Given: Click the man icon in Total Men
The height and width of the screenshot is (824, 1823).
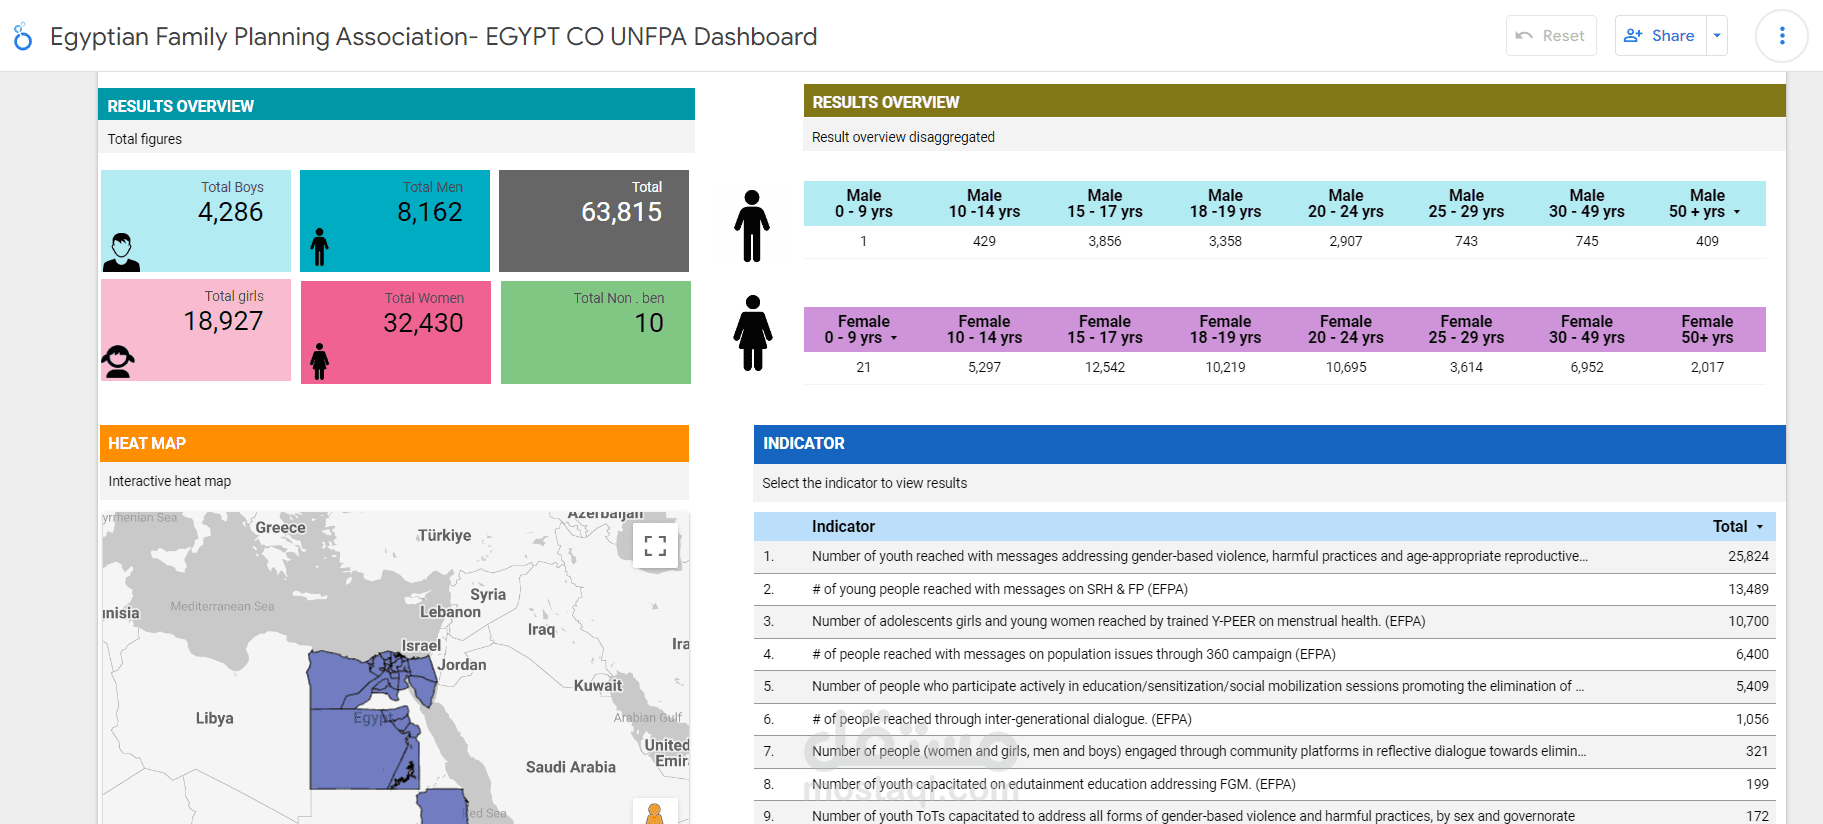Looking at the screenshot, I should click(x=319, y=247).
